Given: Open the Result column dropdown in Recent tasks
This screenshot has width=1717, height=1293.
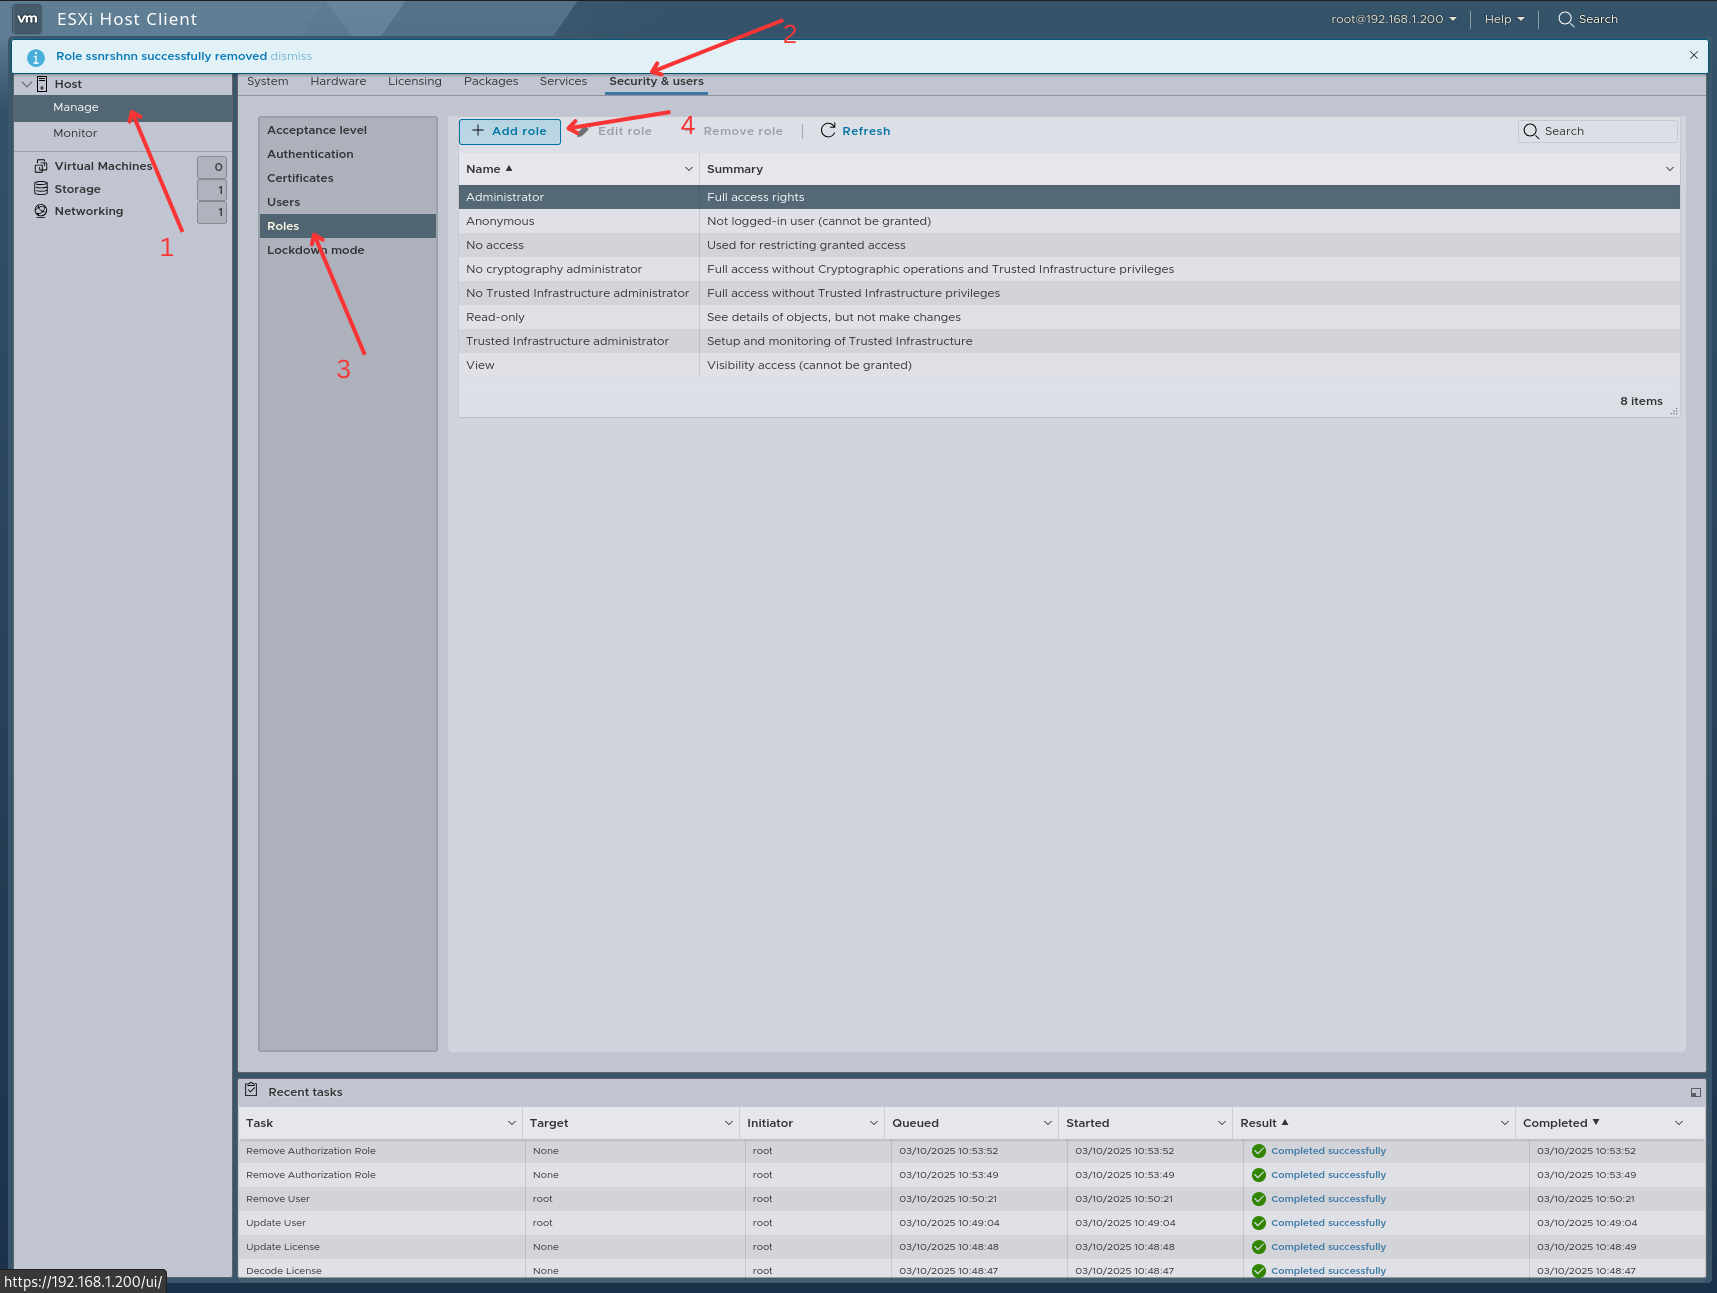Looking at the screenshot, I should 1503,1122.
